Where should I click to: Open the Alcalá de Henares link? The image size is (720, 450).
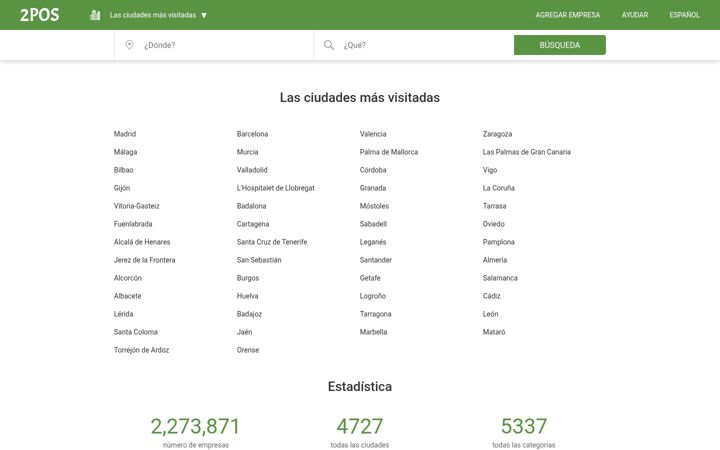[x=142, y=242]
